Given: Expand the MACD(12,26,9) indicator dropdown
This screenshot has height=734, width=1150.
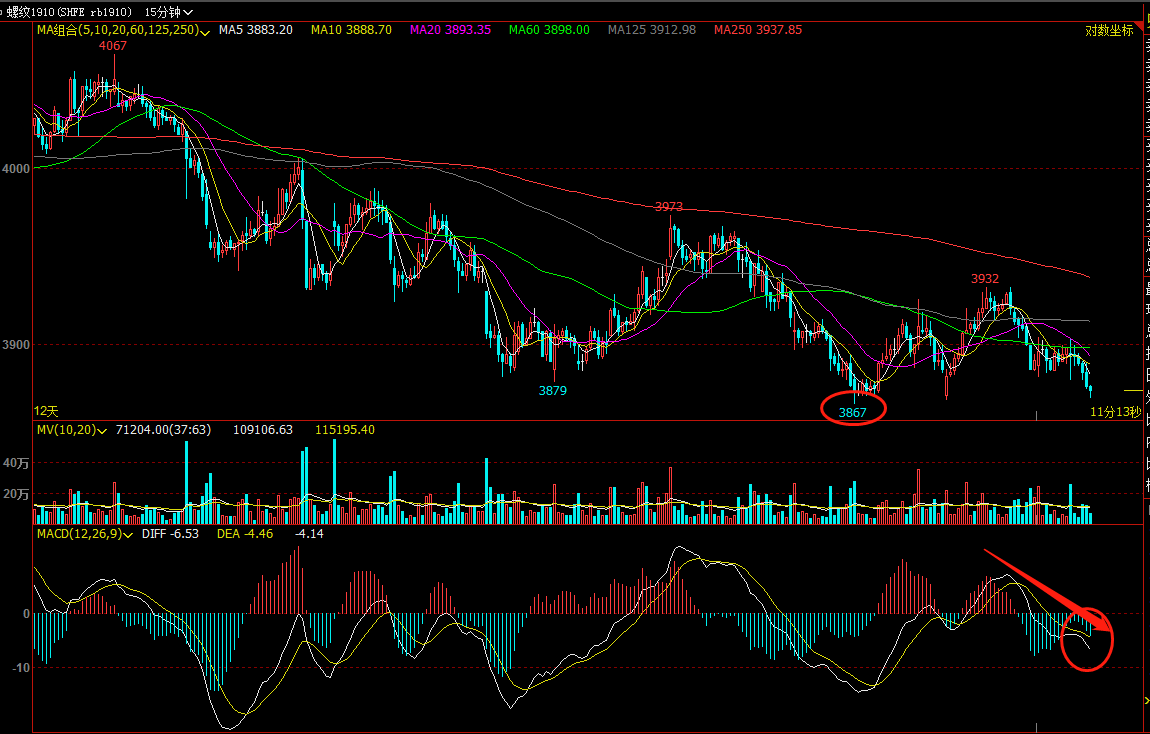Looking at the screenshot, I should point(128,535).
